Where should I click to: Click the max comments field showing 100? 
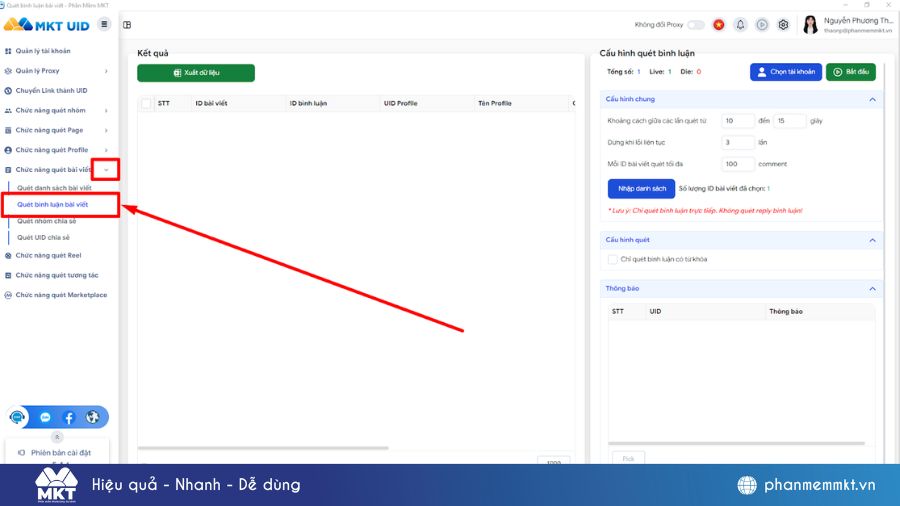click(x=738, y=164)
